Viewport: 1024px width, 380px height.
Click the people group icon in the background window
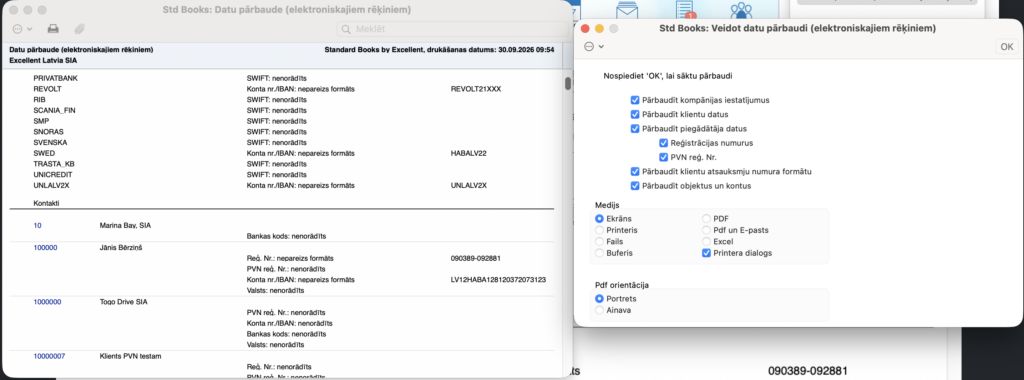741,10
